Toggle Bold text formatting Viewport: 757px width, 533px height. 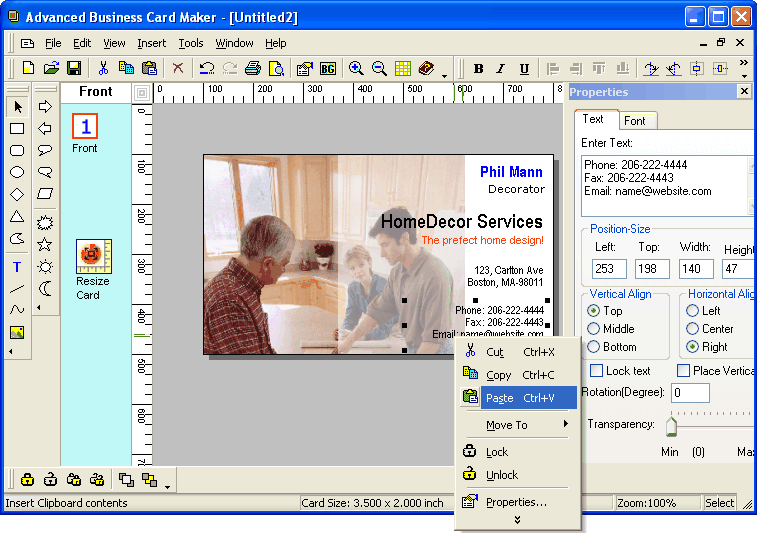point(478,69)
